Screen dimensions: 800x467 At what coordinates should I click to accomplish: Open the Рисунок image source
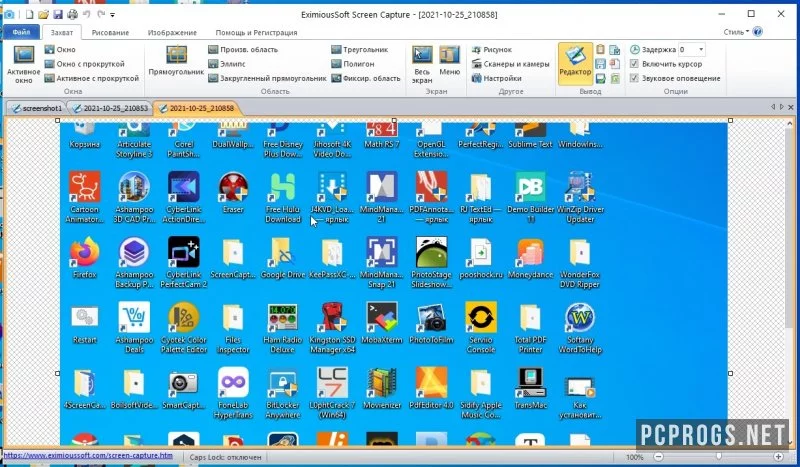(x=491, y=50)
